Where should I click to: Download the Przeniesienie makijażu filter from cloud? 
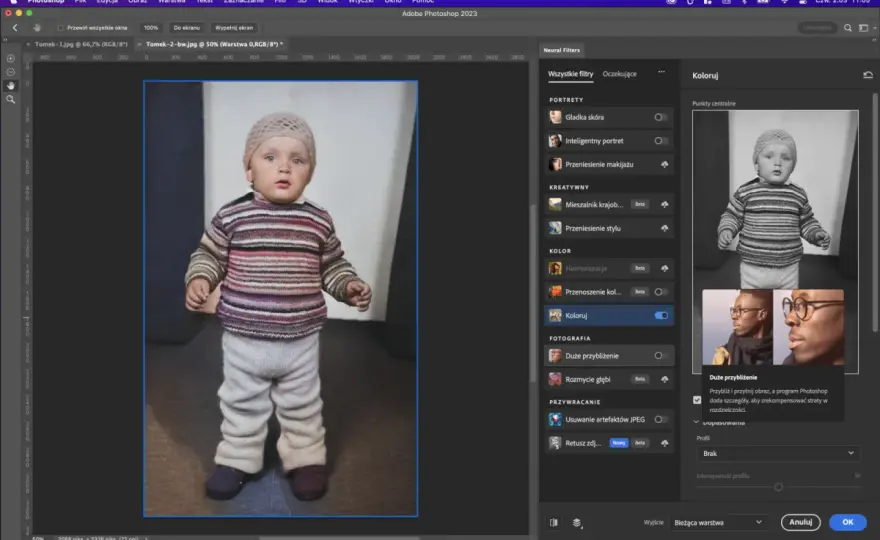664,164
